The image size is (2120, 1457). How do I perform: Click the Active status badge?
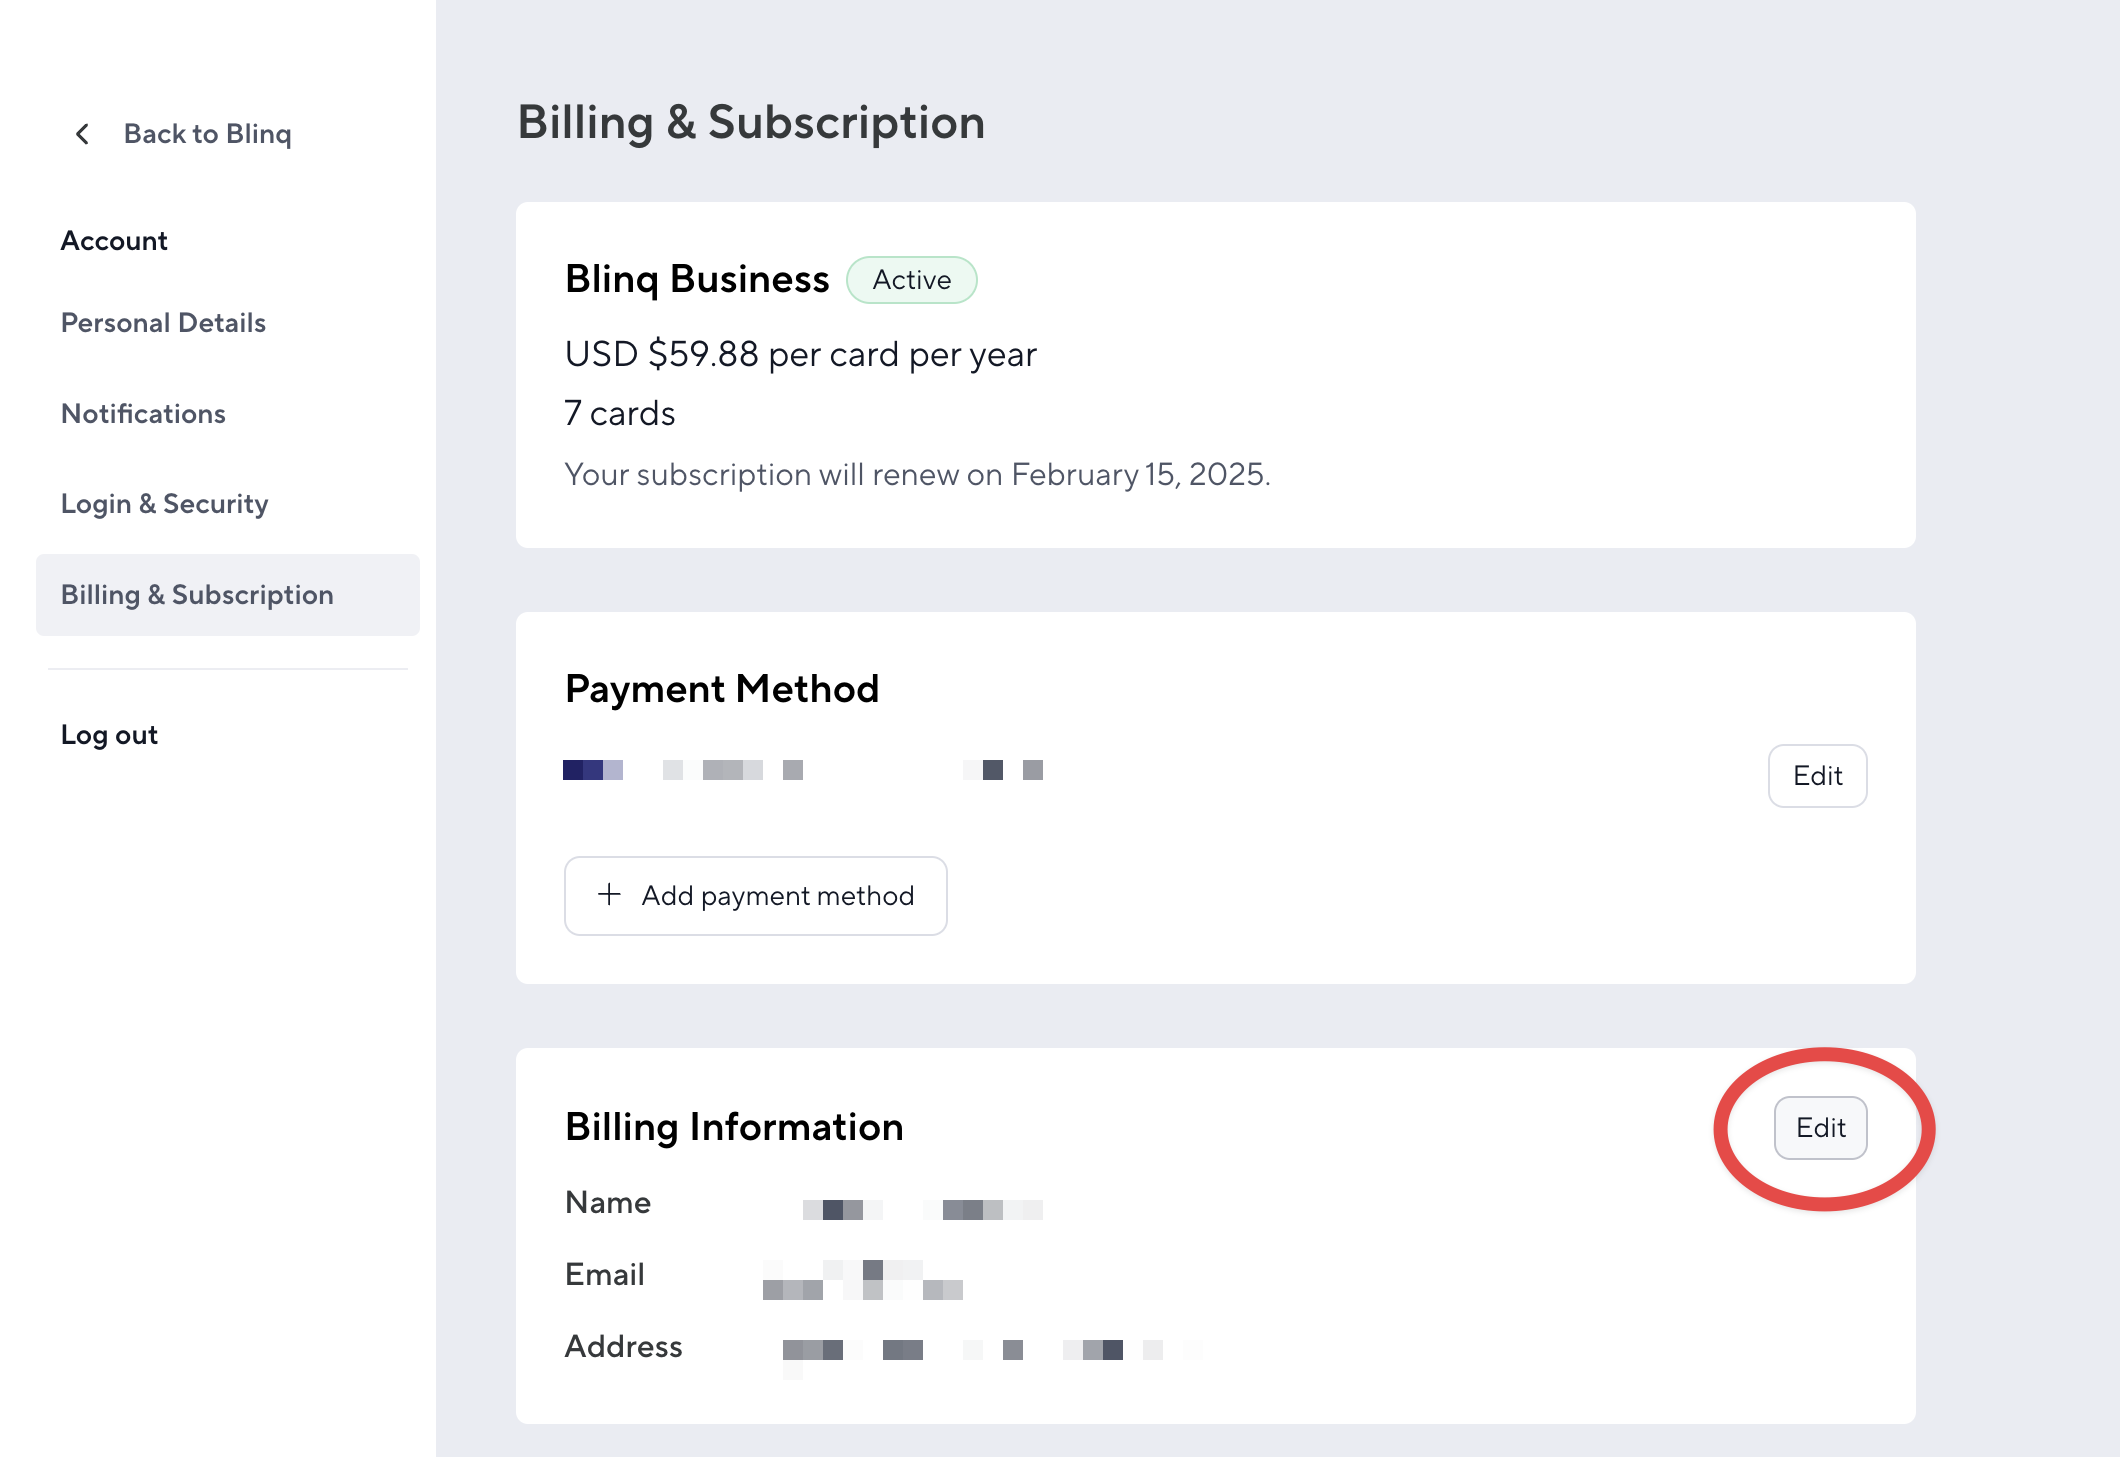click(x=911, y=280)
